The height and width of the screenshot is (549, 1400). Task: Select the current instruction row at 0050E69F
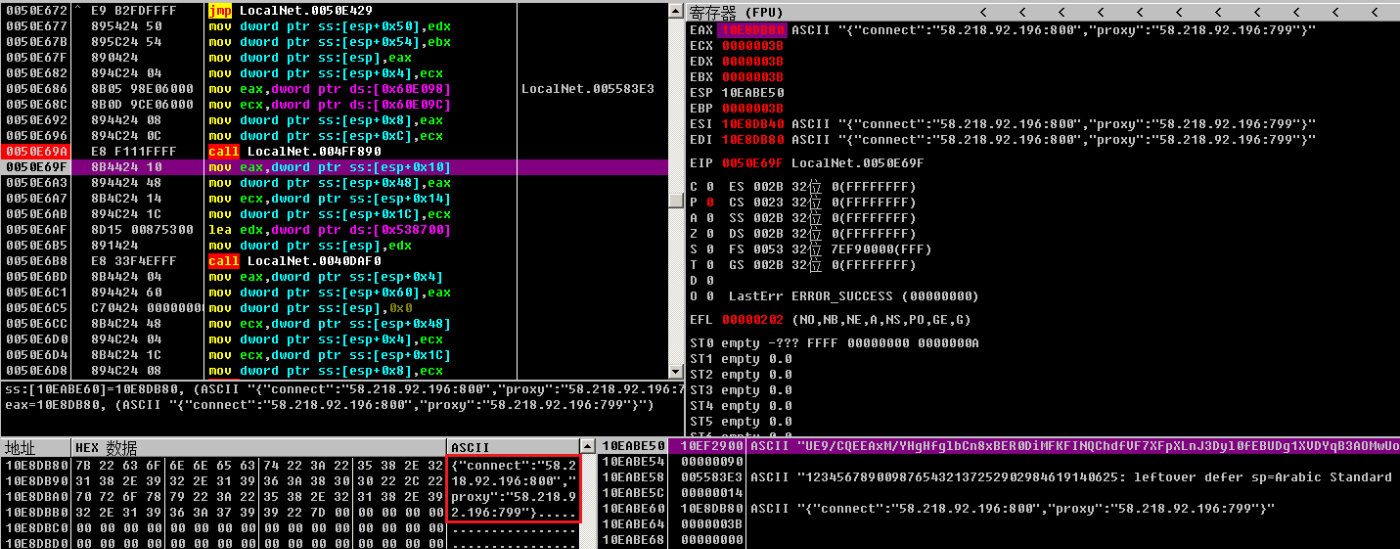click(334, 167)
